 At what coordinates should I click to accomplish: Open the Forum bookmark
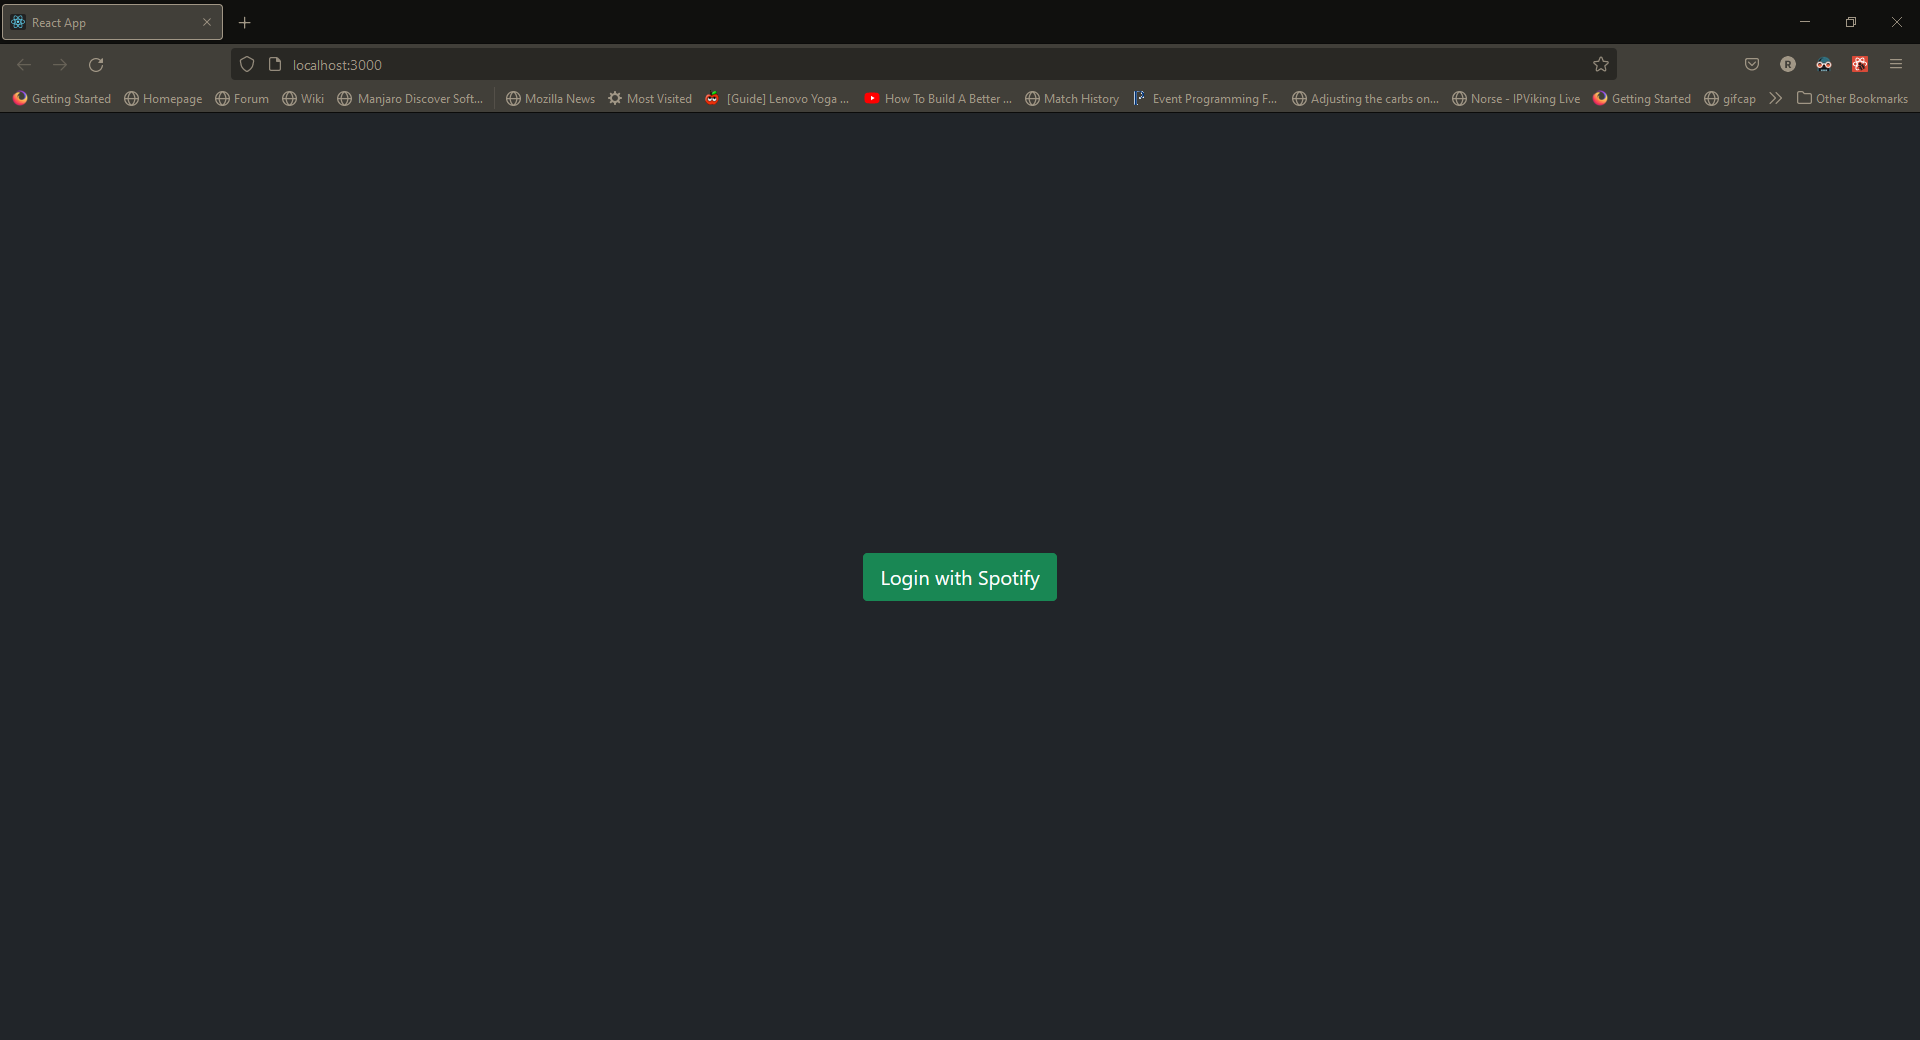point(242,99)
